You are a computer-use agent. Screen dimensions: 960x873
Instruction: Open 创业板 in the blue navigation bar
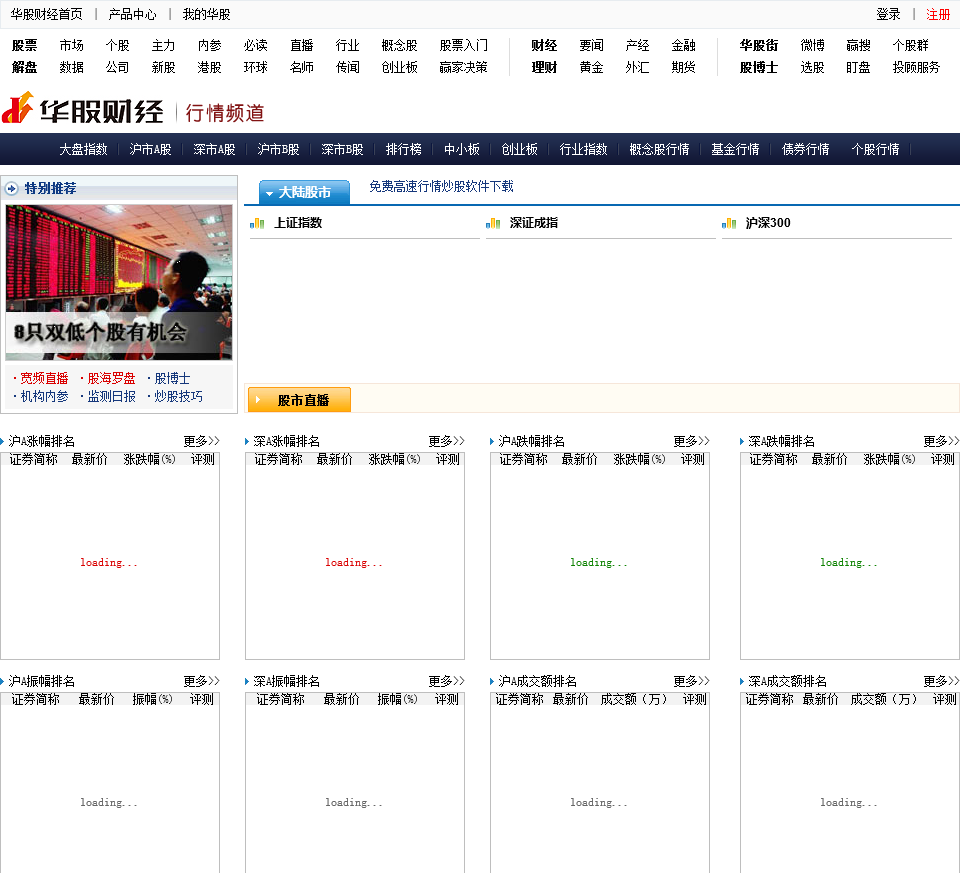[519, 149]
